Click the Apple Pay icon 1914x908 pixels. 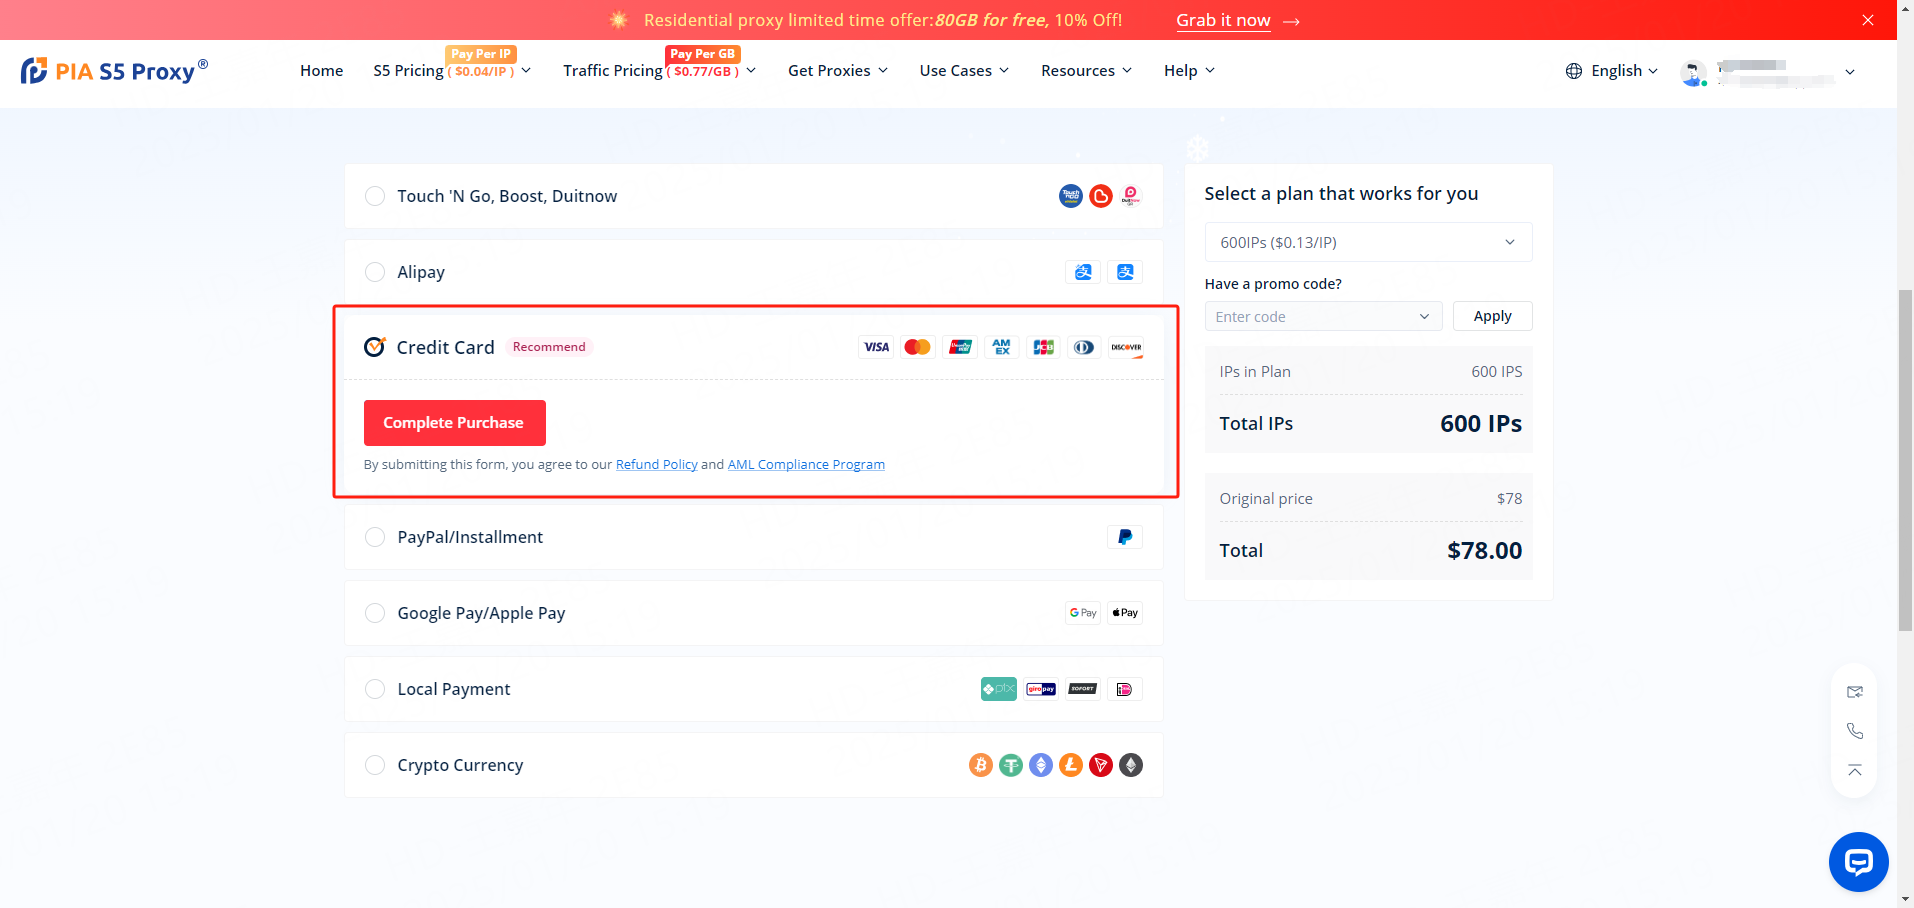coord(1125,613)
